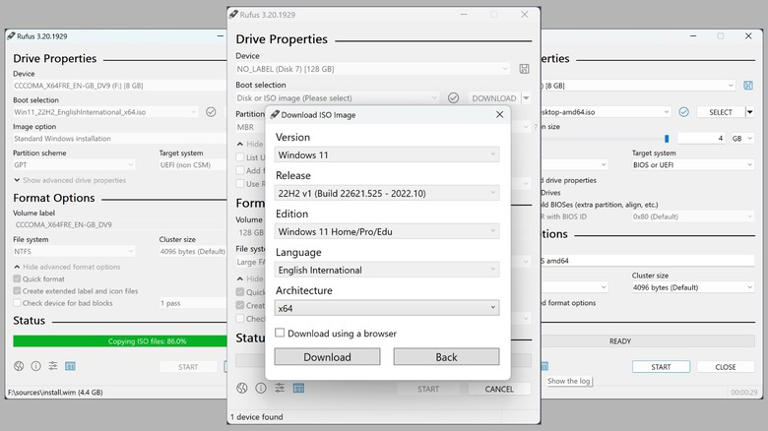Click the info icon in the center Rufus window
Image resolution: width=768 pixels, height=431 pixels.
[x=261, y=388]
